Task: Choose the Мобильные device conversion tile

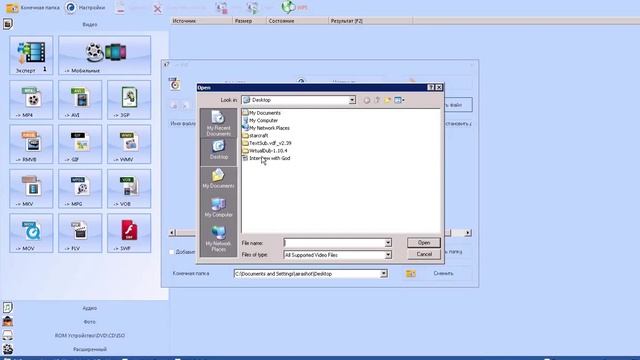Action: [x=104, y=55]
